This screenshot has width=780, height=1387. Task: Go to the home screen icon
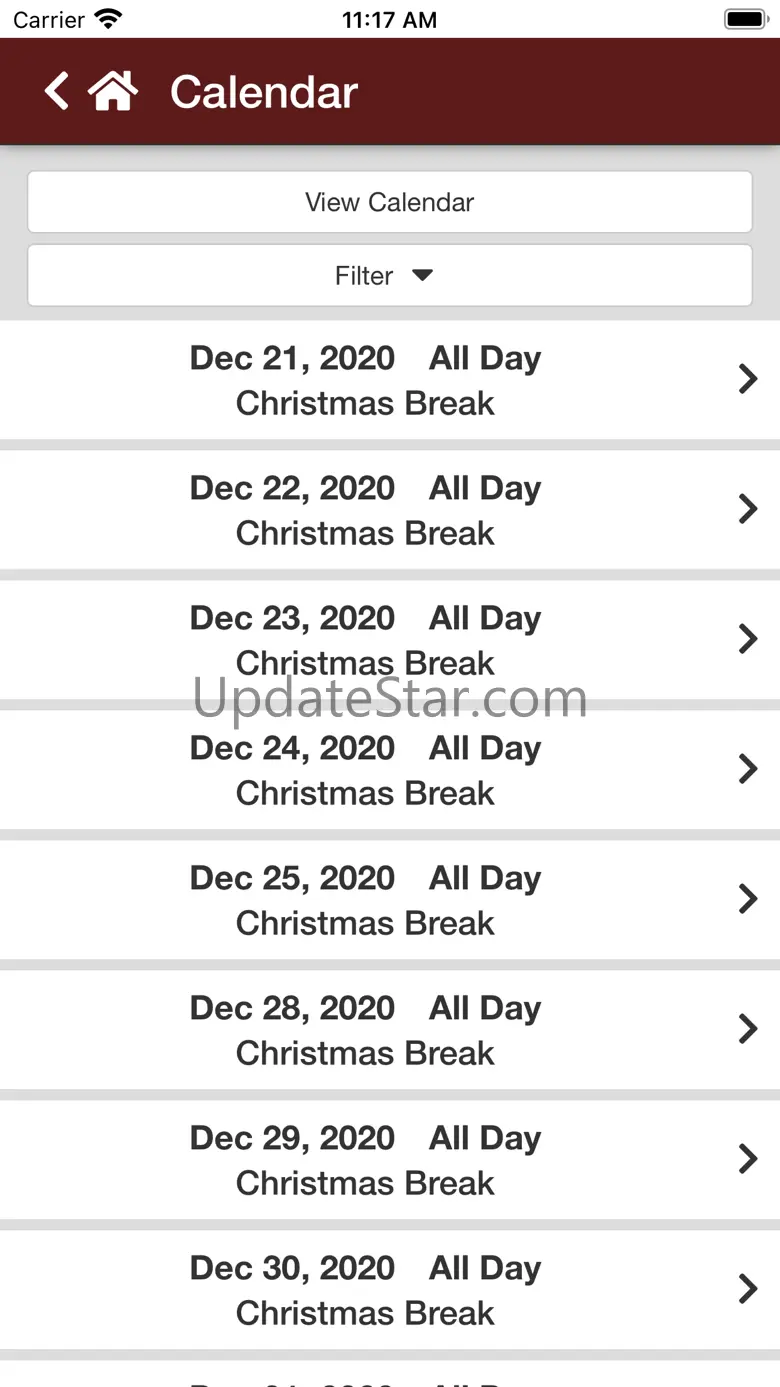point(113,91)
